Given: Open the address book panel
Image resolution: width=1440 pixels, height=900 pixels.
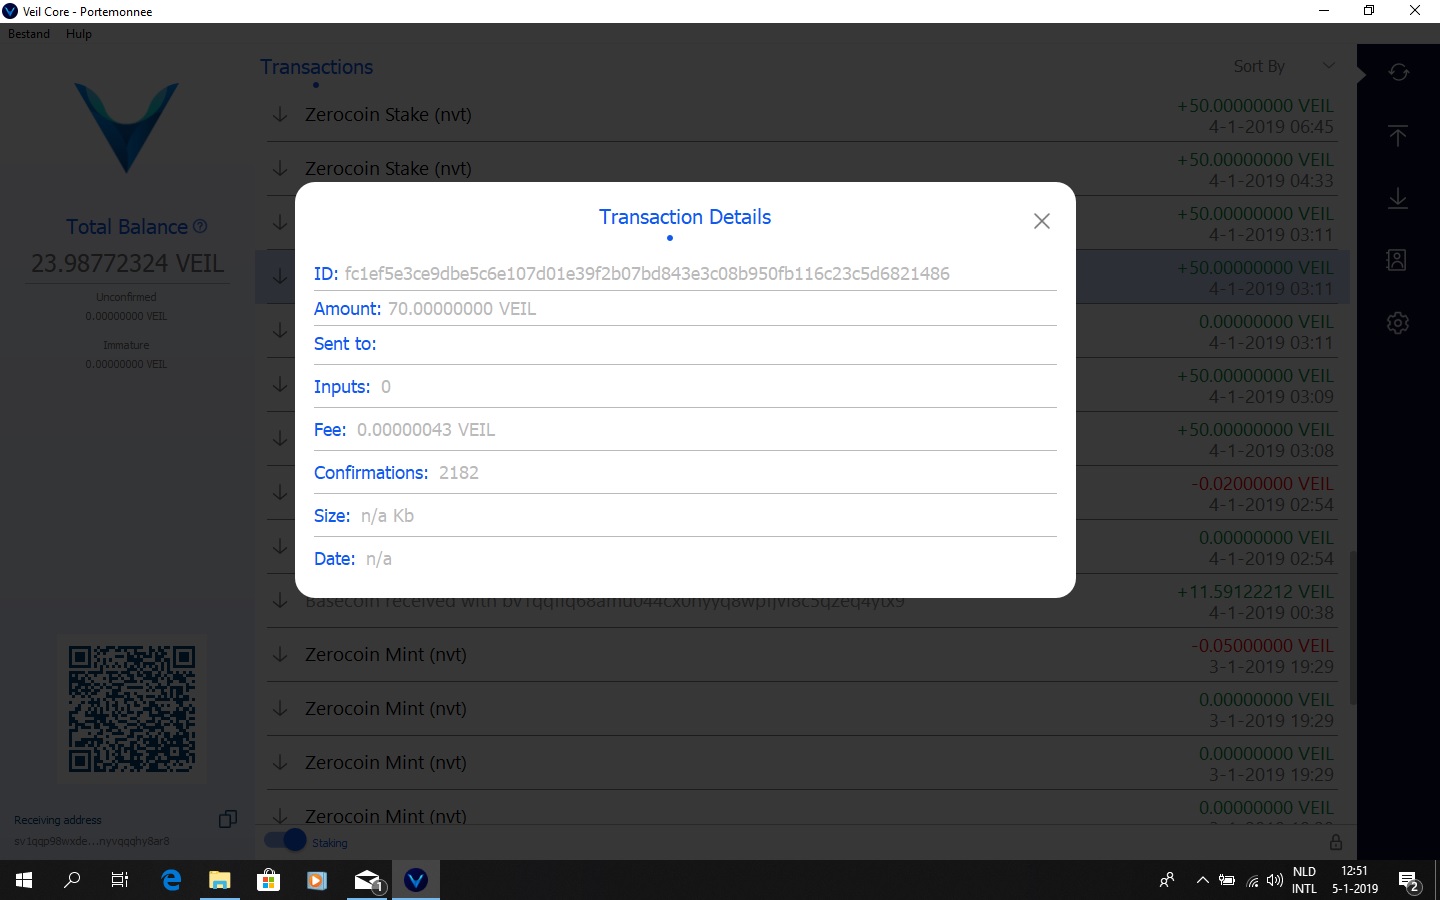Looking at the screenshot, I should coord(1397,259).
